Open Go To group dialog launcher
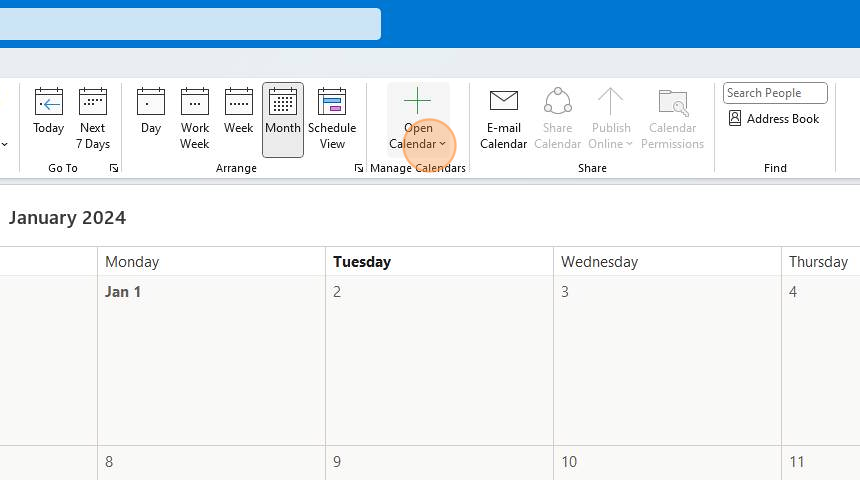 (x=114, y=168)
